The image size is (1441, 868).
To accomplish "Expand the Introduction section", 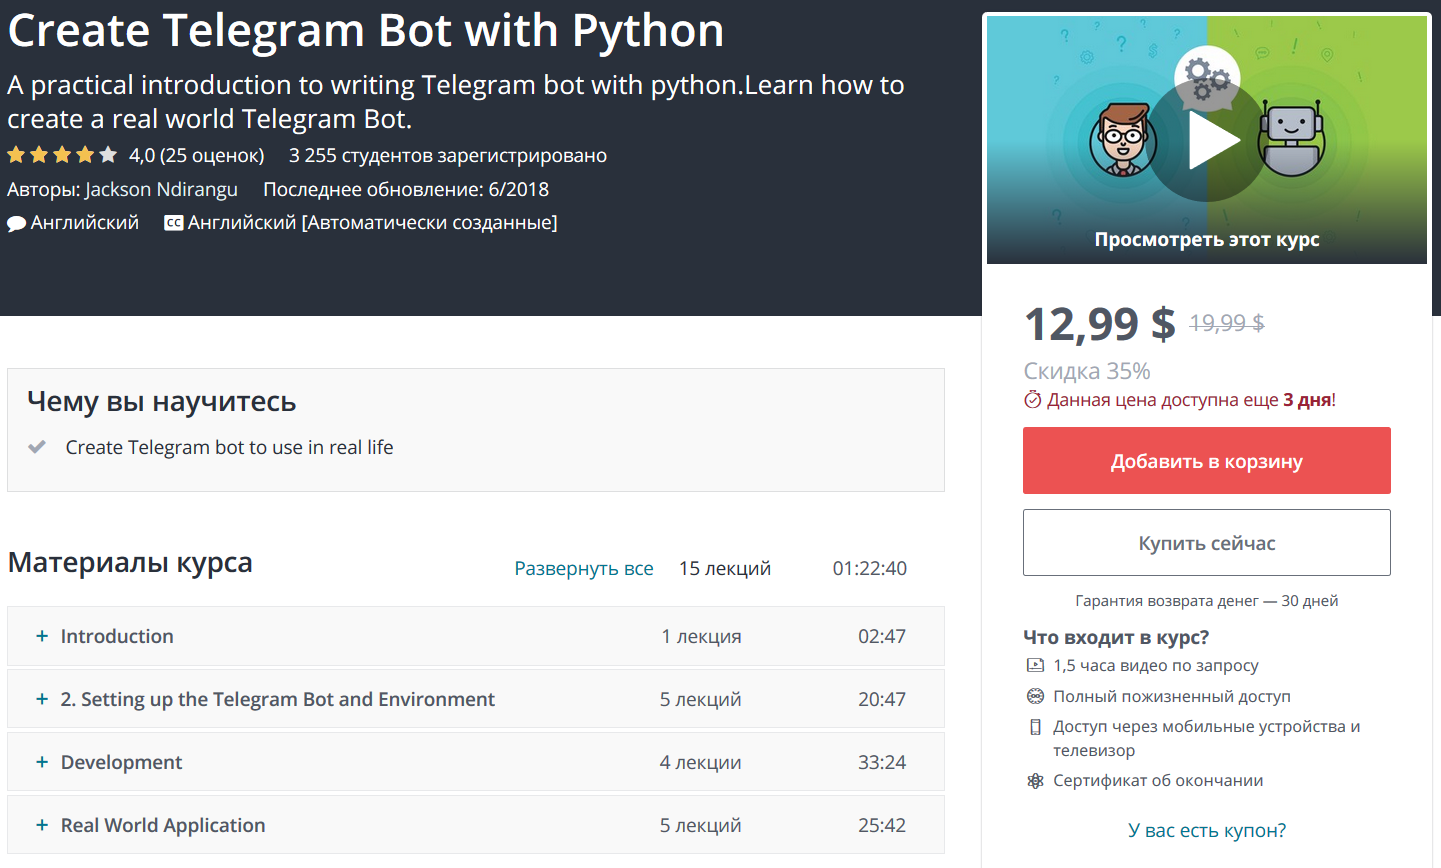I will (476, 636).
